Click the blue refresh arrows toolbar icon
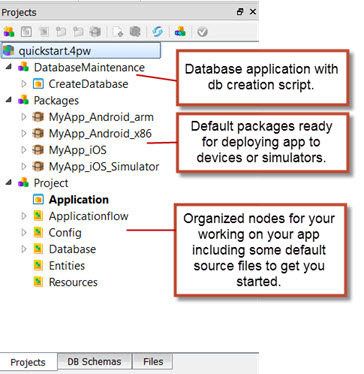This screenshot has width=364, height=374. coord(158,32)
